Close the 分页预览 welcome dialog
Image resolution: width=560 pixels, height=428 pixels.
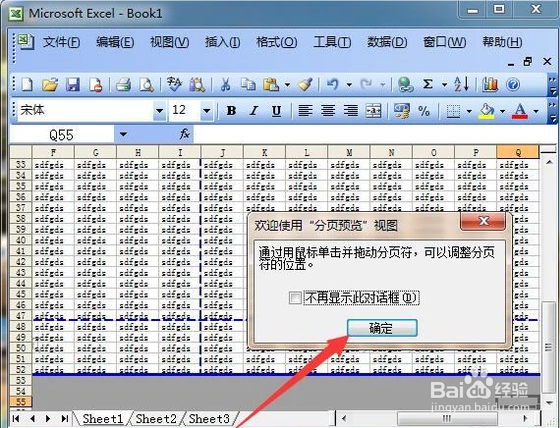click(483, 221)
